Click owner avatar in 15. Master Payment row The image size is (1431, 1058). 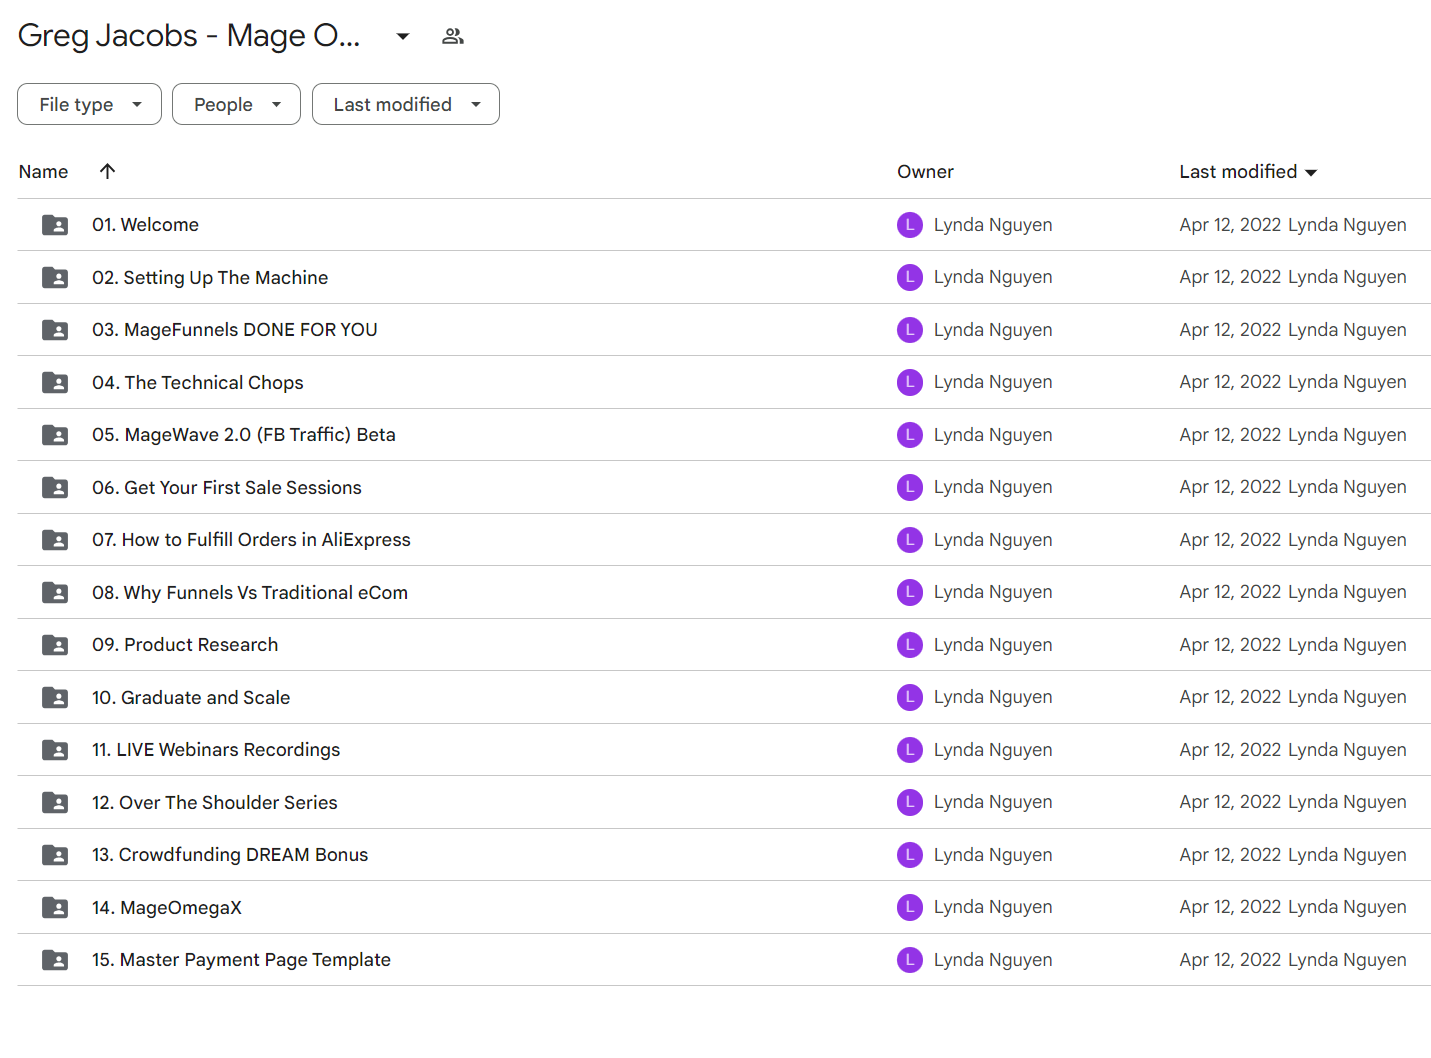click(910, 960)
